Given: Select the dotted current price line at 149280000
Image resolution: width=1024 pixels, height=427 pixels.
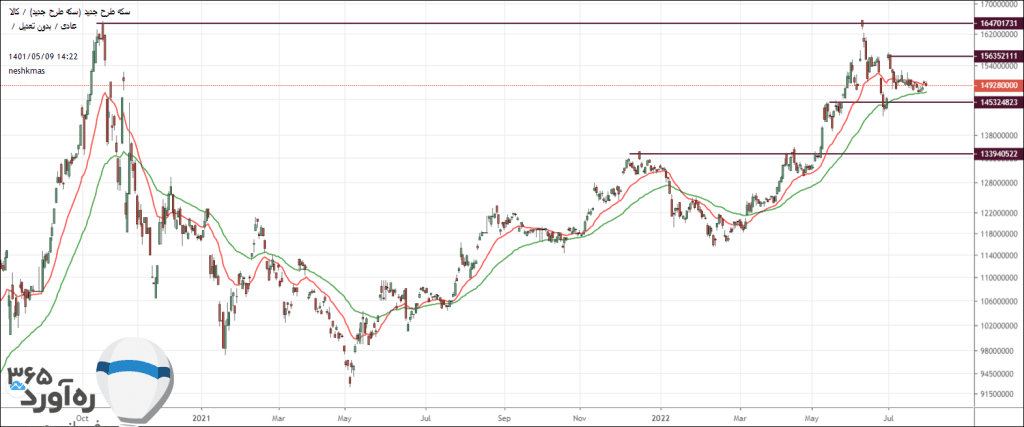Looking at the screenshot, I should (x=487, y=85).
